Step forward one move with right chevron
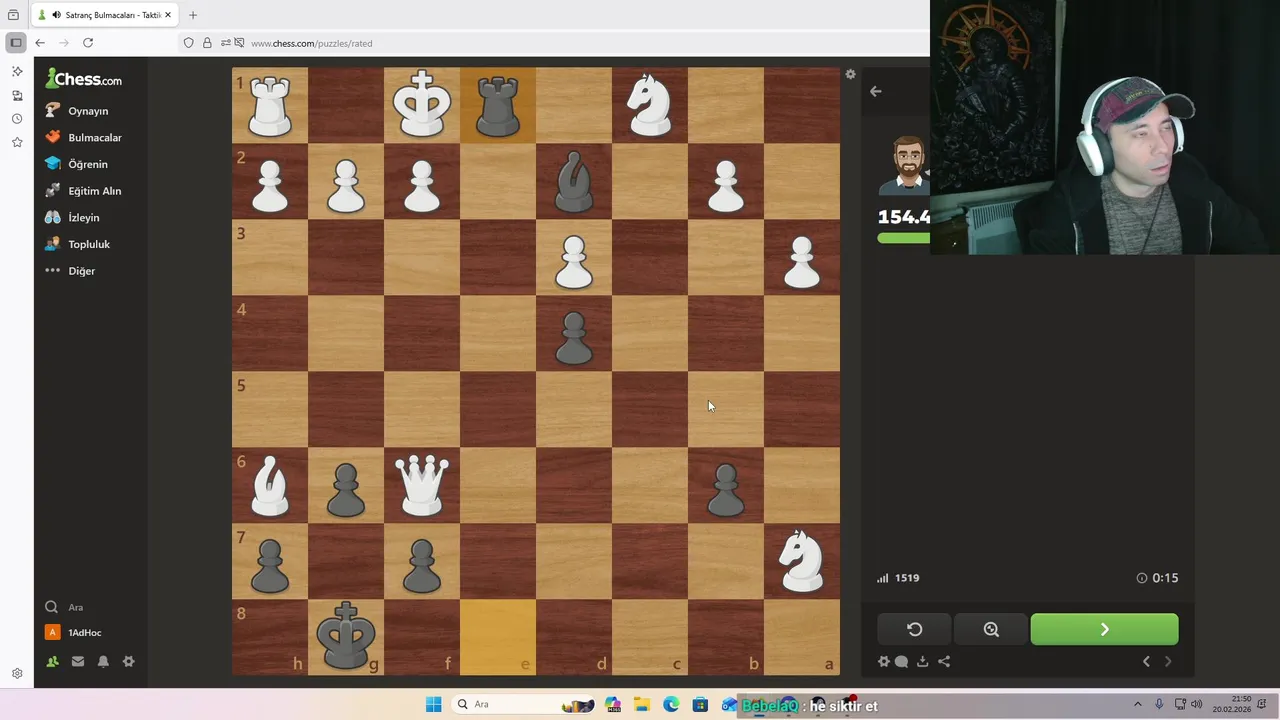This screenshot has height=720, width=1280. [x=1168, y=661]
